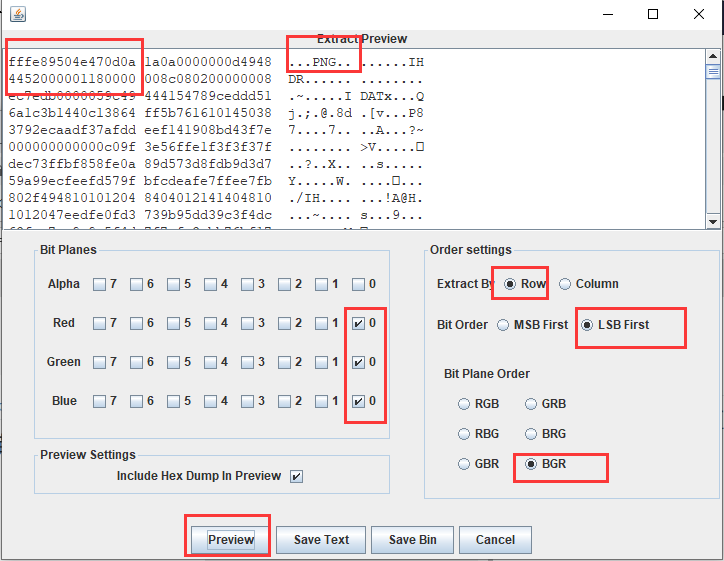
Task: Click the Save Bin button
Action: 412,540
